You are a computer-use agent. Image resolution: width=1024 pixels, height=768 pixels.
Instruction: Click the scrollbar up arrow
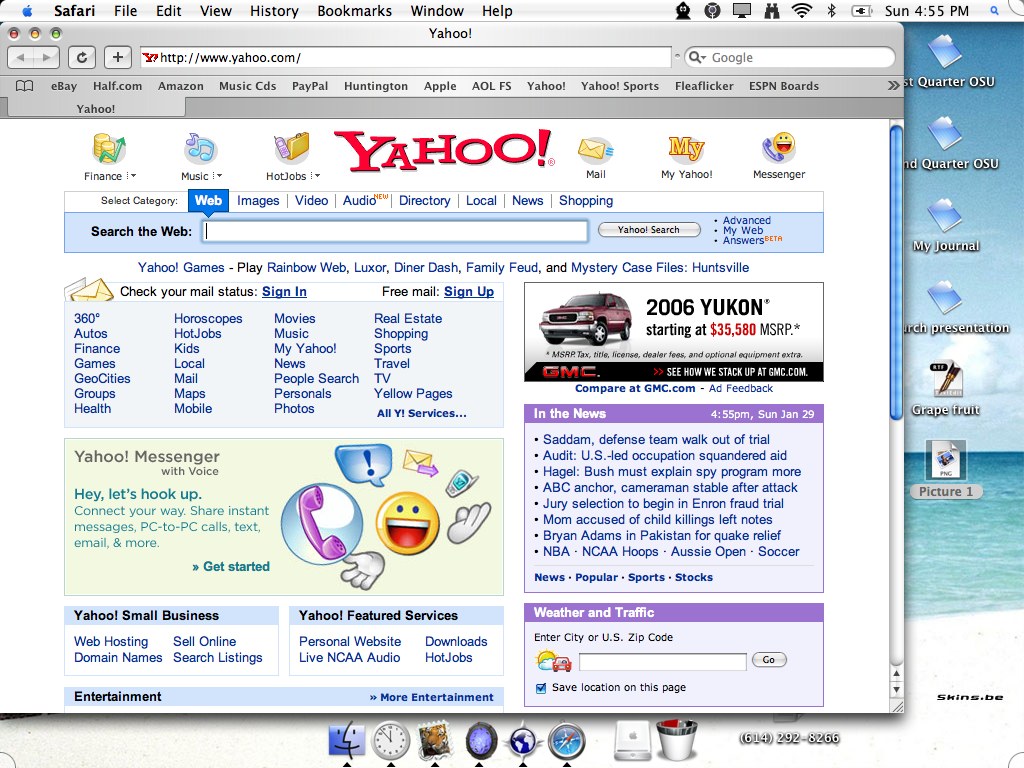coord(897,674)
